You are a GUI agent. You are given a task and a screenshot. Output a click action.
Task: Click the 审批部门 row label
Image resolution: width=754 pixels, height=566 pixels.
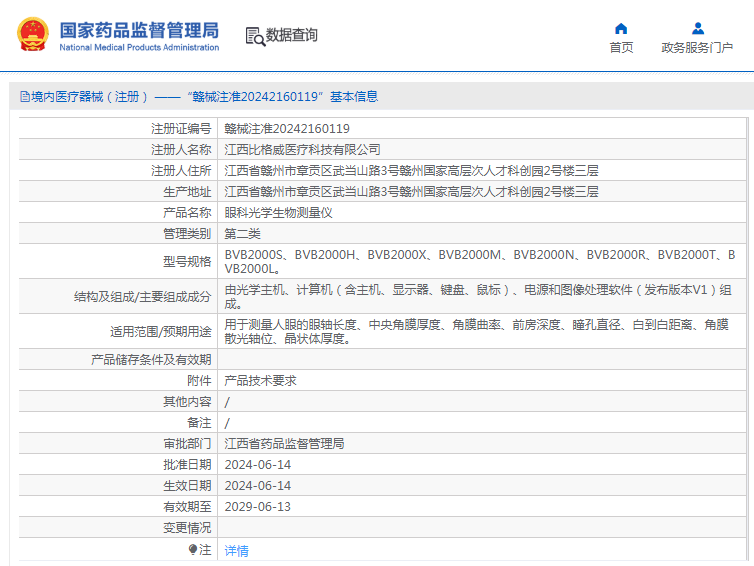pos(187,444)
